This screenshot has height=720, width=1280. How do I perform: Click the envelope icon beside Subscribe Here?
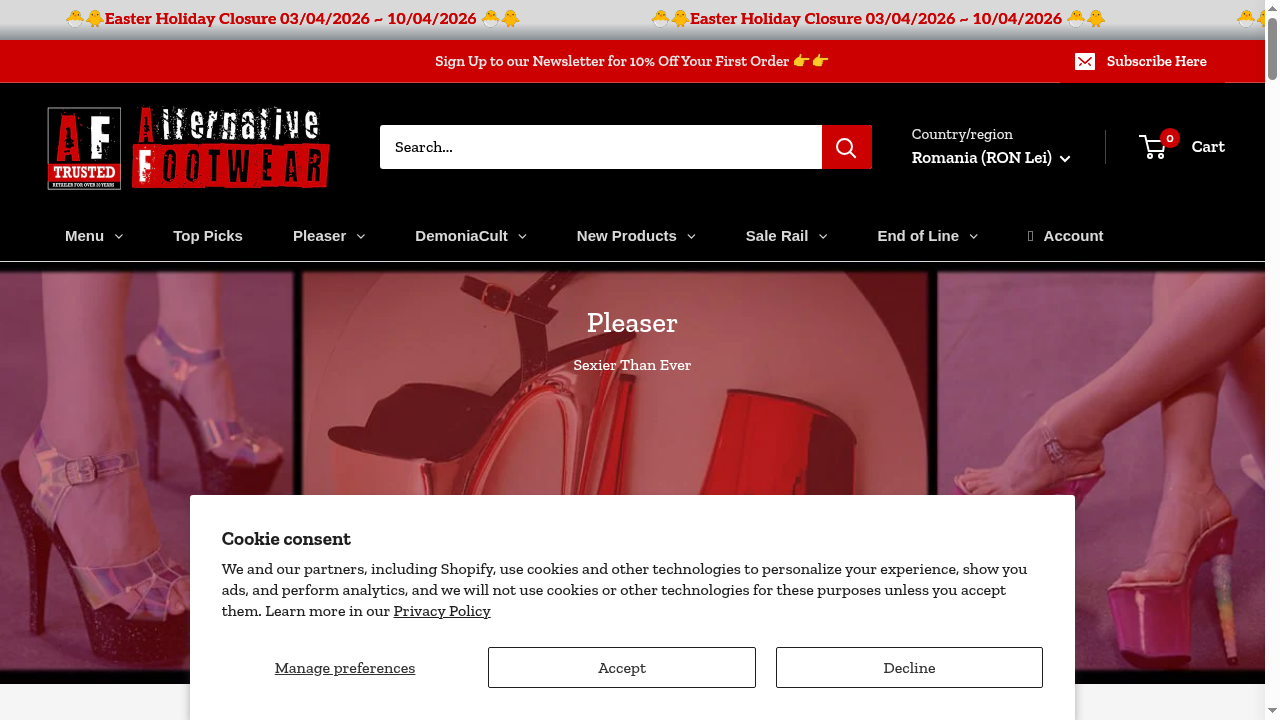click(x=1085, y=62)
